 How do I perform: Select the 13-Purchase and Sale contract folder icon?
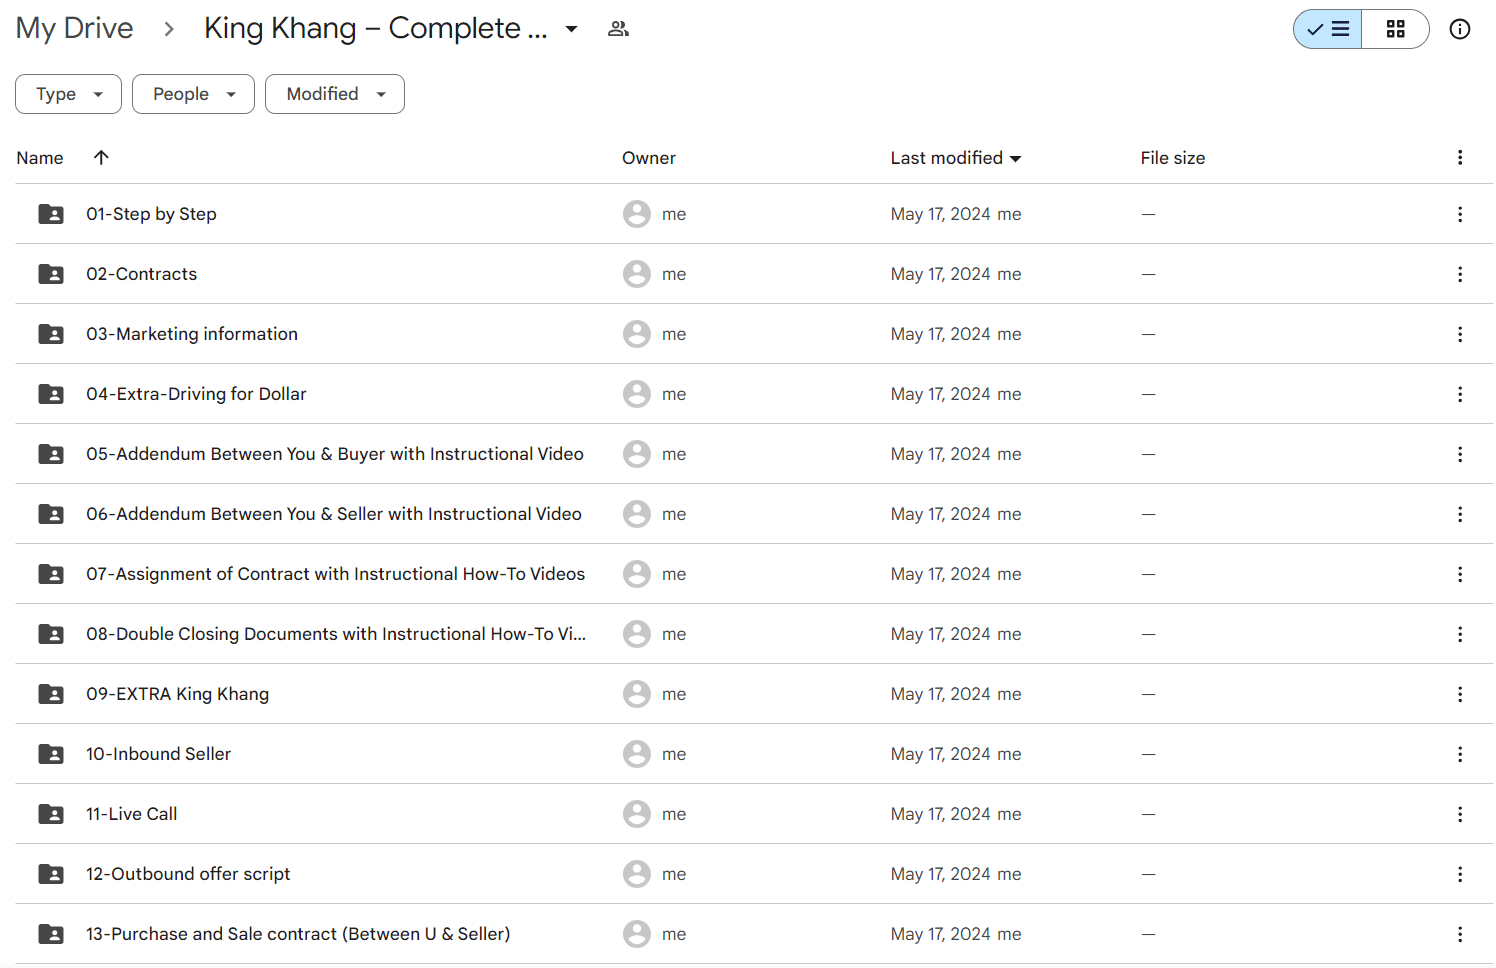point(51,934)
